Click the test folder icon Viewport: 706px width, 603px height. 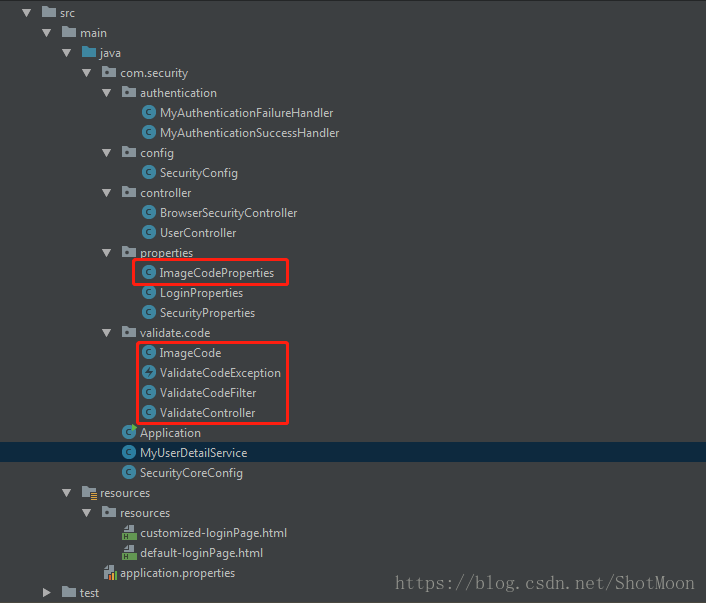tap(68, 591)
